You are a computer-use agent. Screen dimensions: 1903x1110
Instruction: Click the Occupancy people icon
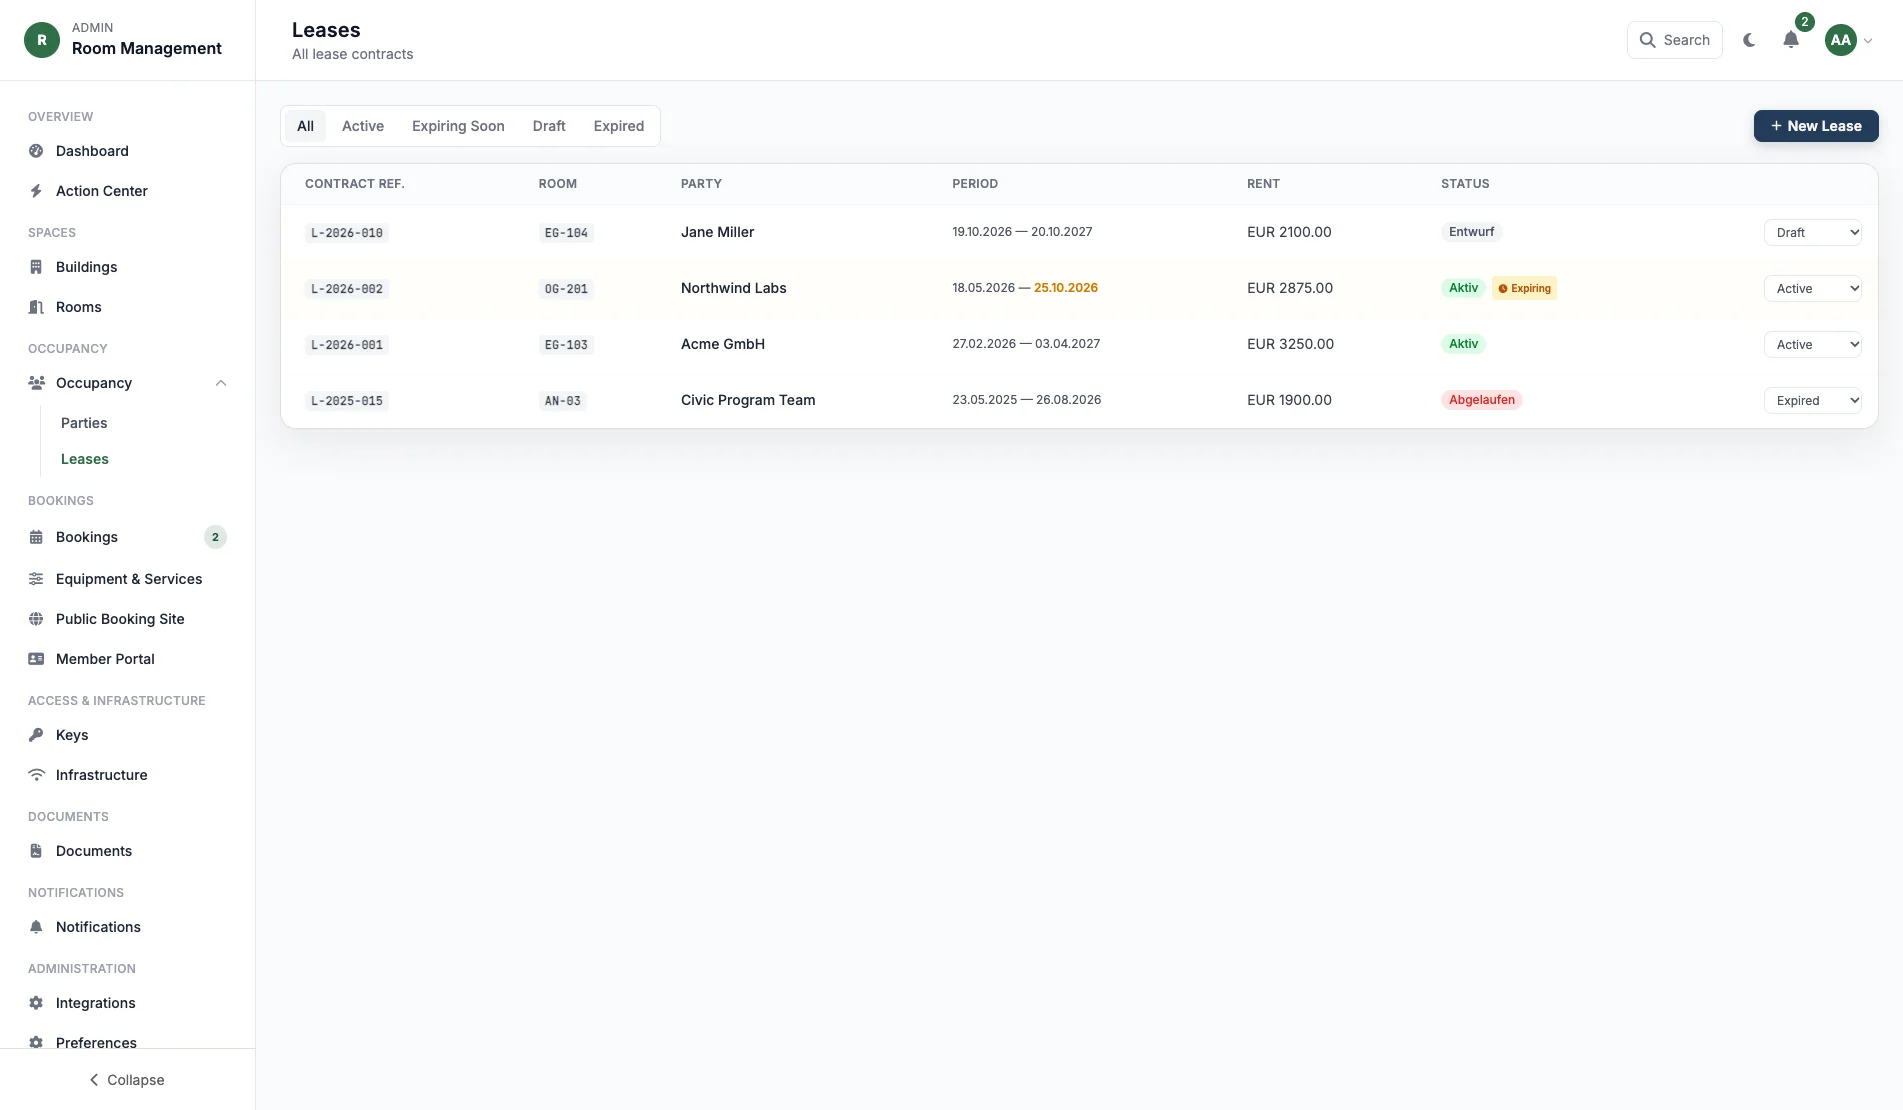[x=36, y=383]
